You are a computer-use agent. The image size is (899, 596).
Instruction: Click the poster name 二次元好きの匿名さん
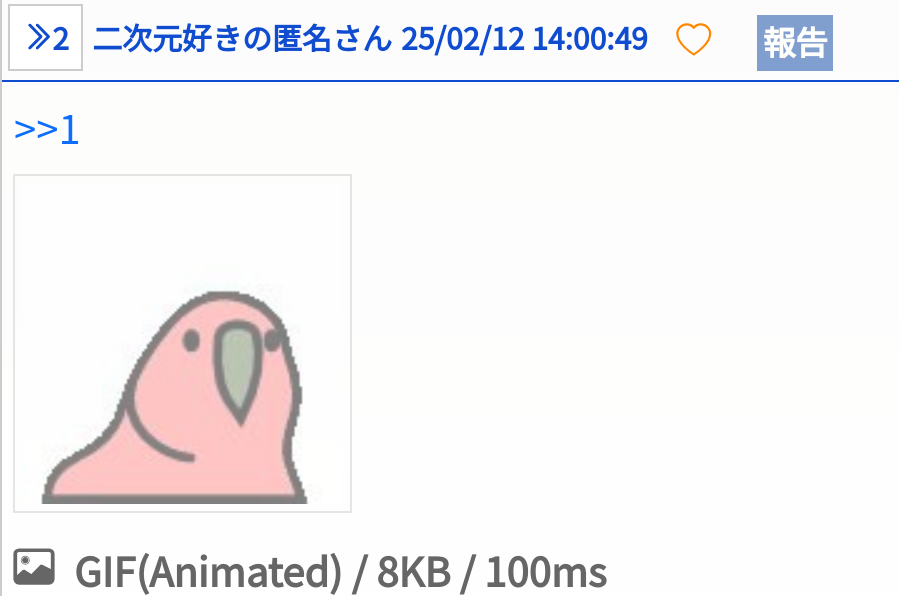tap(242, 39)
